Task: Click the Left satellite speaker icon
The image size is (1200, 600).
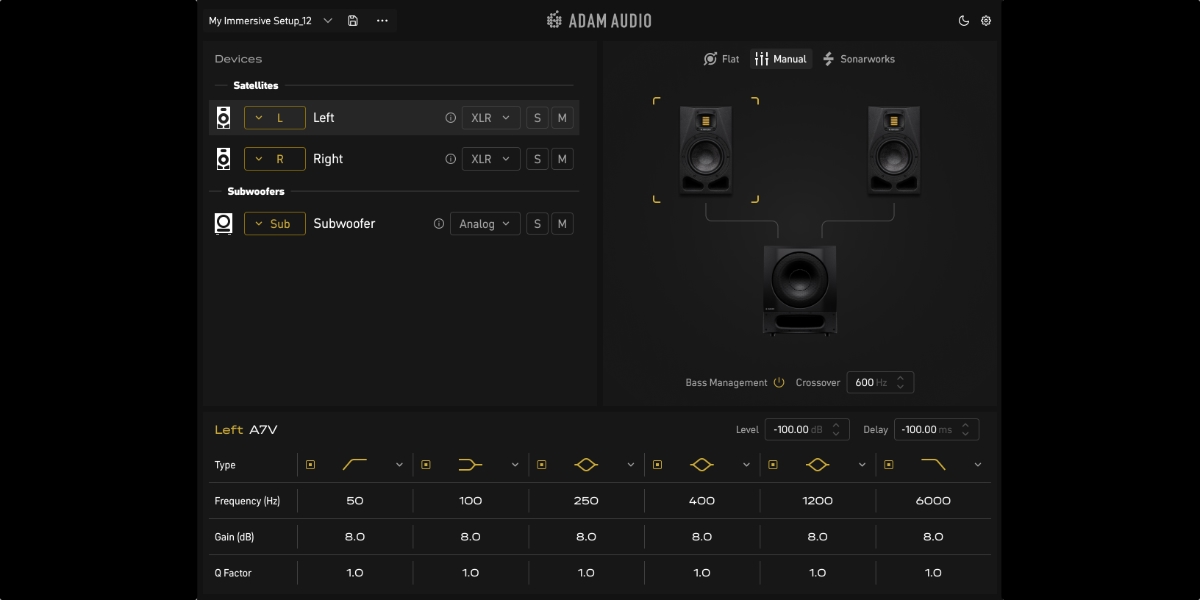Action: coord(224,118)
